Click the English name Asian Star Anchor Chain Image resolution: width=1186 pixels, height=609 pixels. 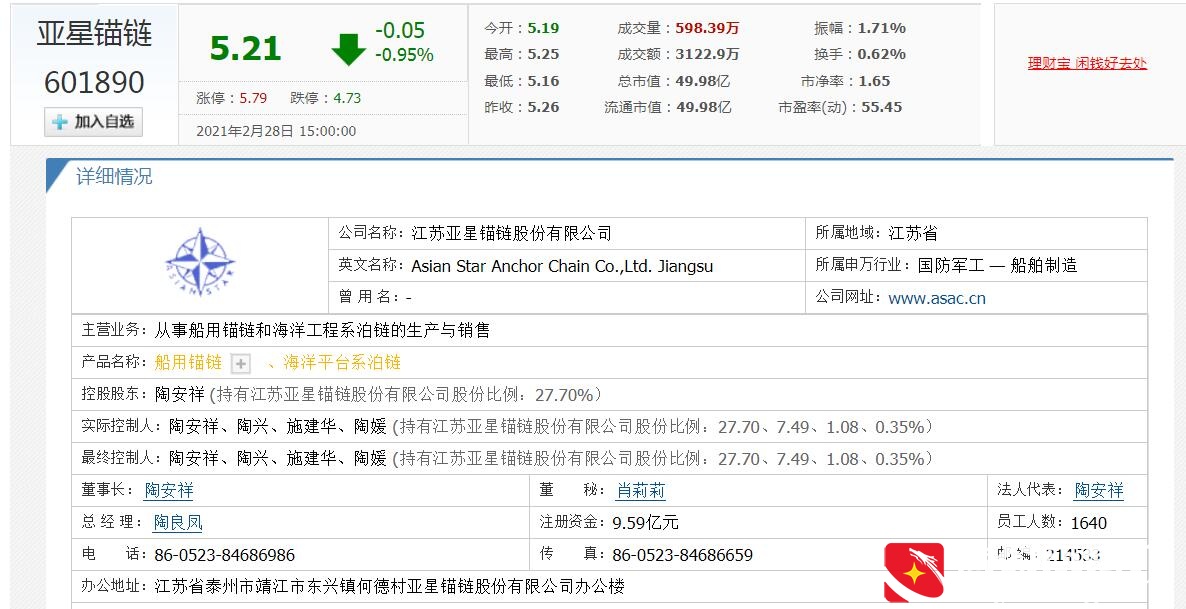[562, 266]
